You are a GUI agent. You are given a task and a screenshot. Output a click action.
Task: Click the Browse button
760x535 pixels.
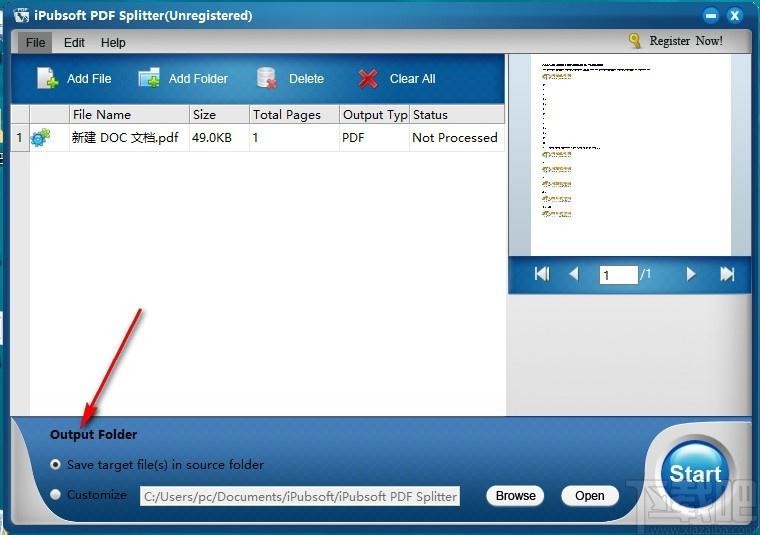click(515, 496)
